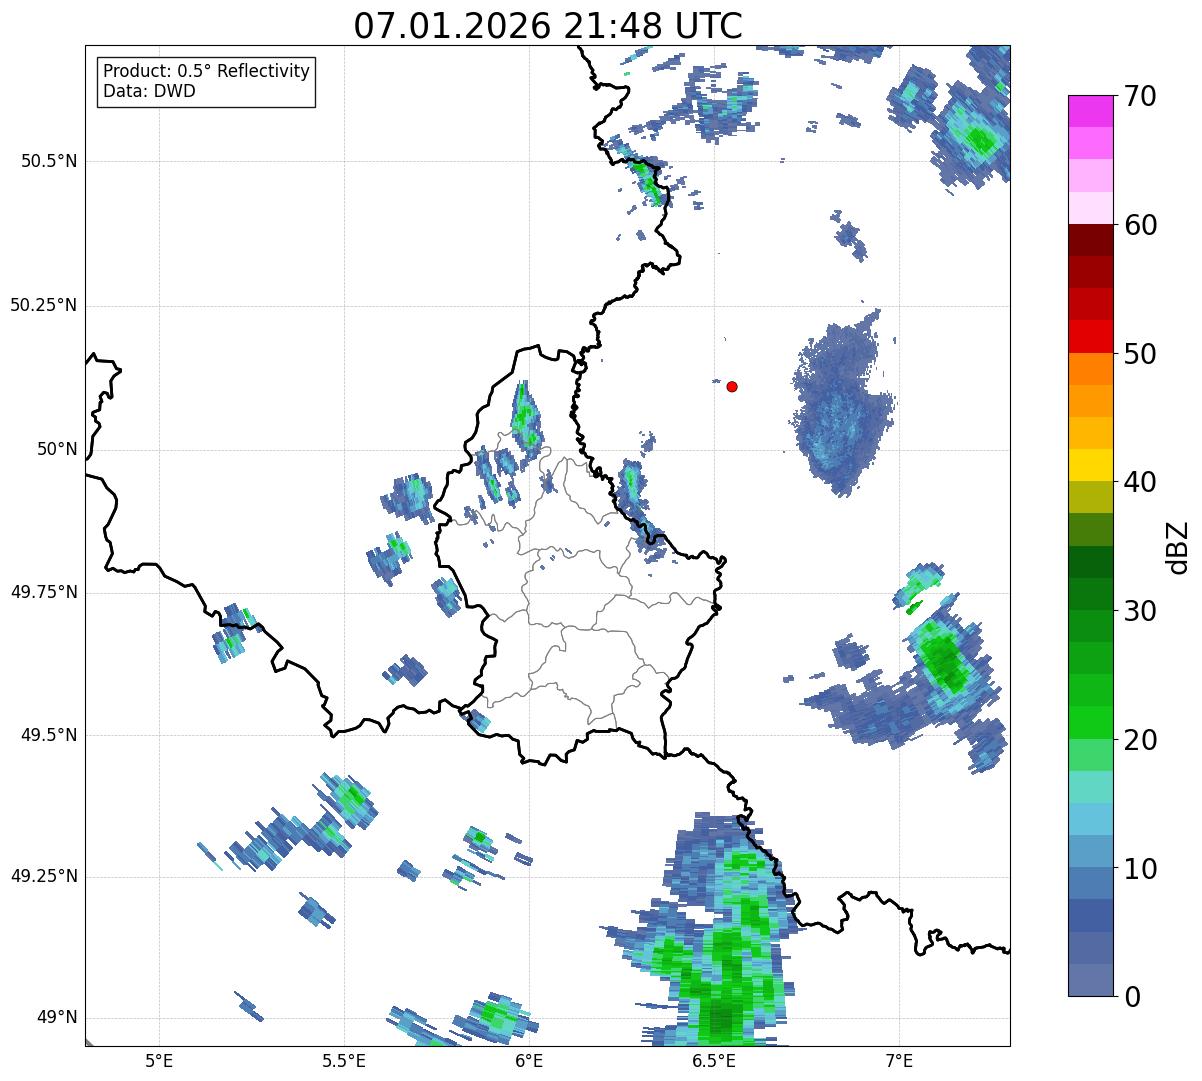Image resolution: width=1202 pixels, height=1081 pixels.
Task: Pick the yellow colorbar segment above 40
Action: click(1090, 465)
